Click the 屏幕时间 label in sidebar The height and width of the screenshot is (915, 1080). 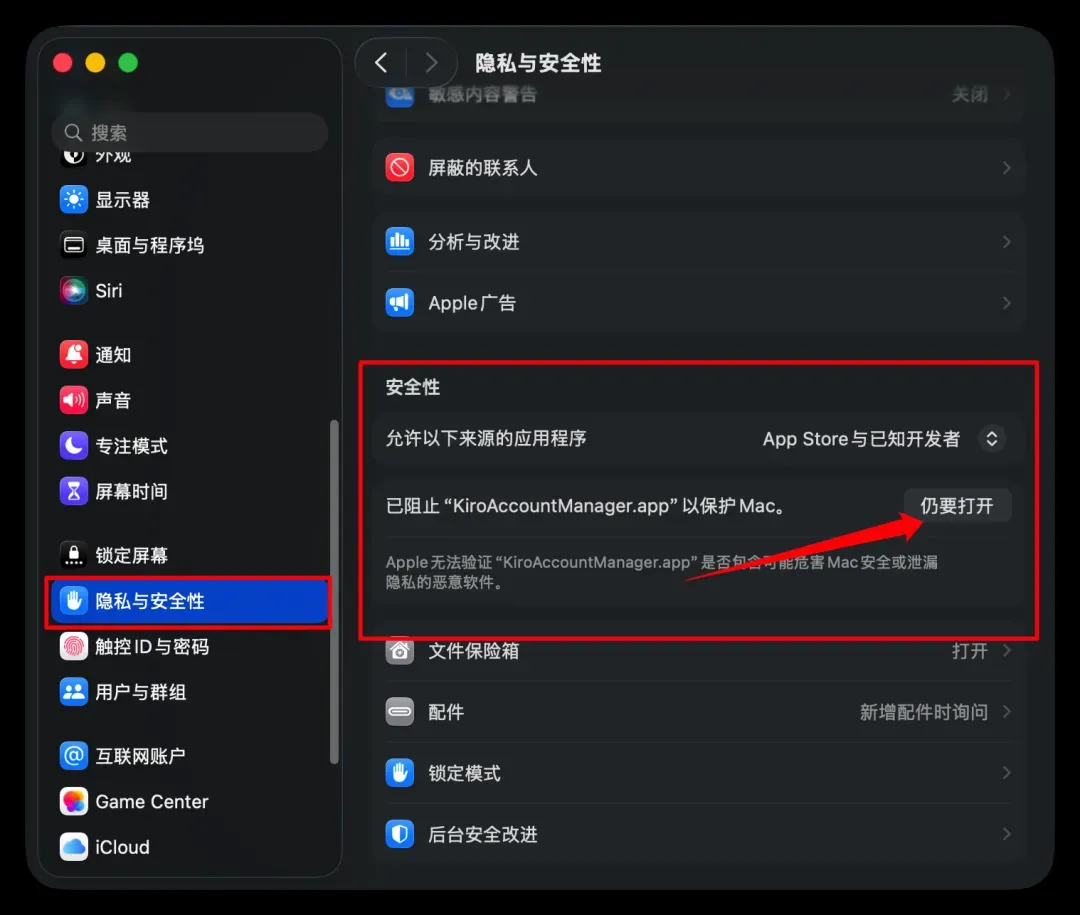point(131,491)
